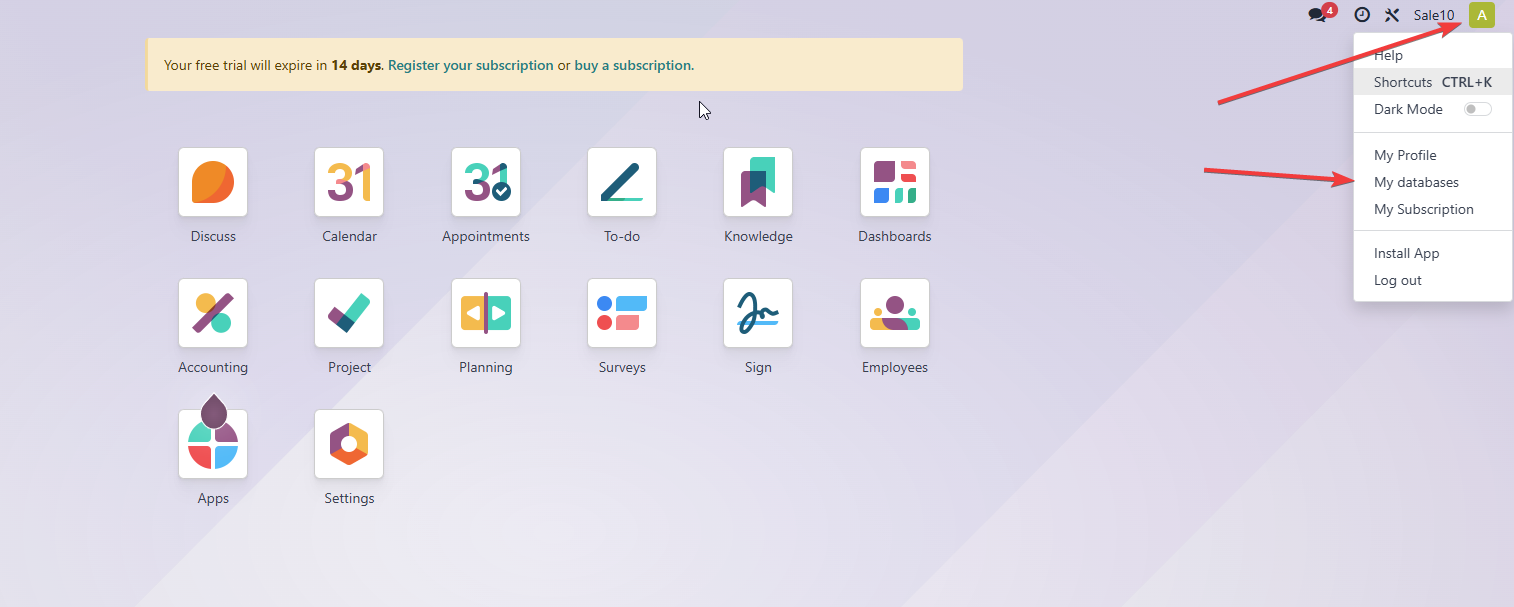Open the To-do app
The image size is (1514, 607).
click(x=622, y=182)
